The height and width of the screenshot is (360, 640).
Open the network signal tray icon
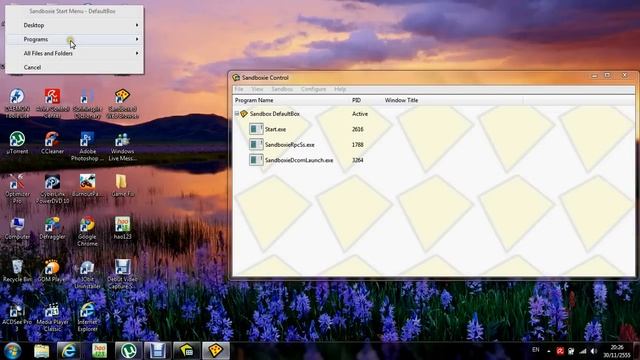coord(583,351)
